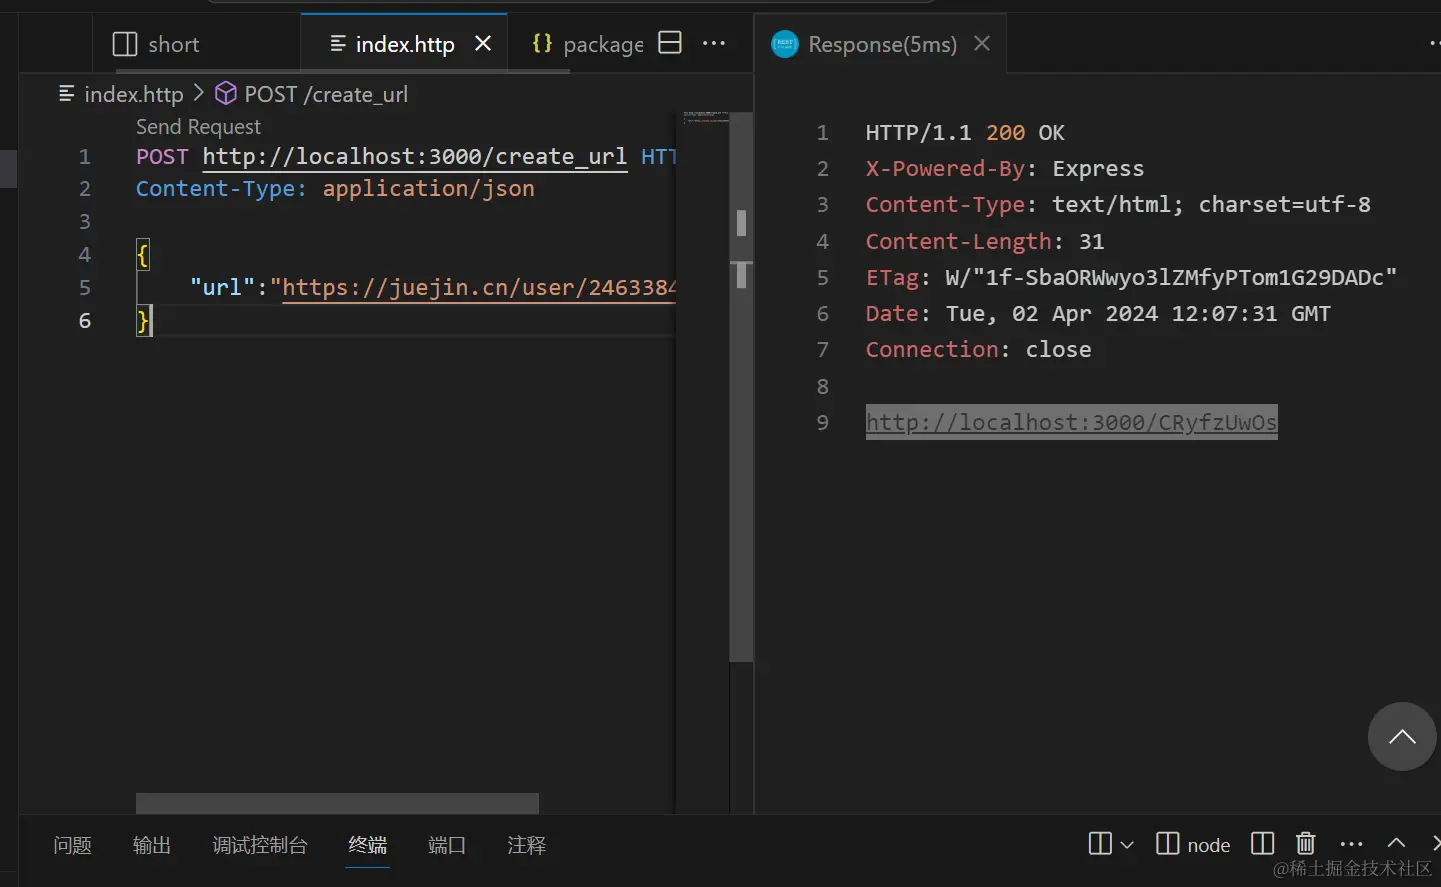Open the 注释 panel tab
Screen dimensions: 1441x887
(527, 846)
